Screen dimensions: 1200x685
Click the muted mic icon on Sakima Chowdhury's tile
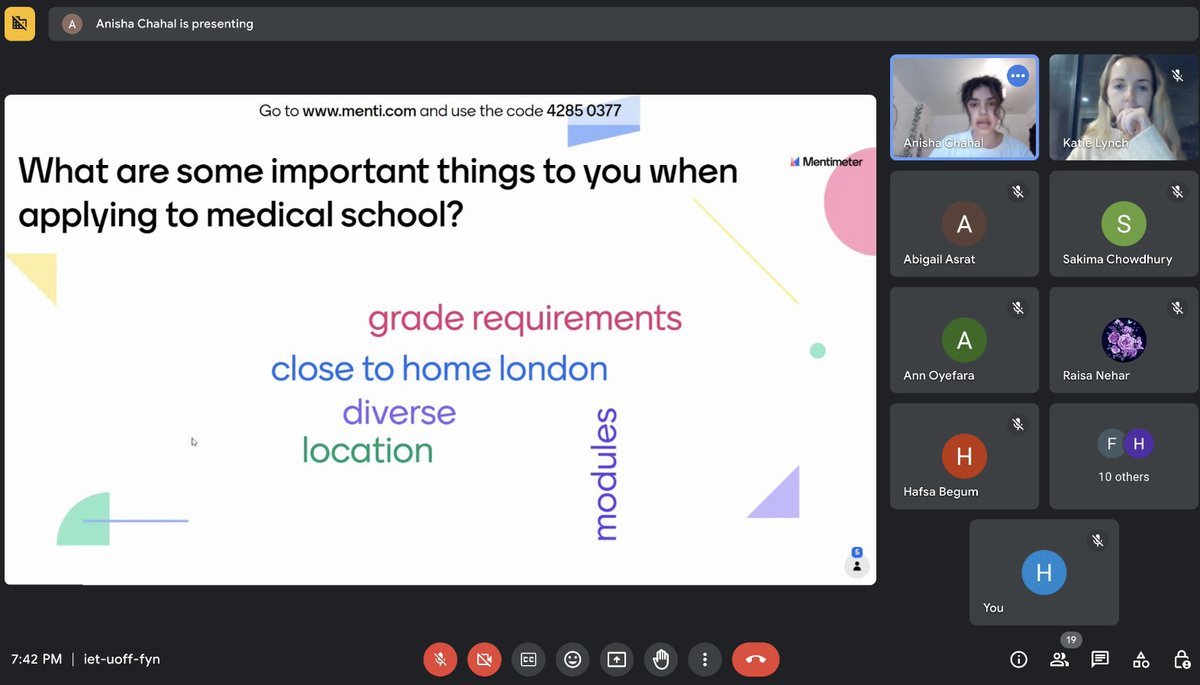click(x=1177, y=192)
